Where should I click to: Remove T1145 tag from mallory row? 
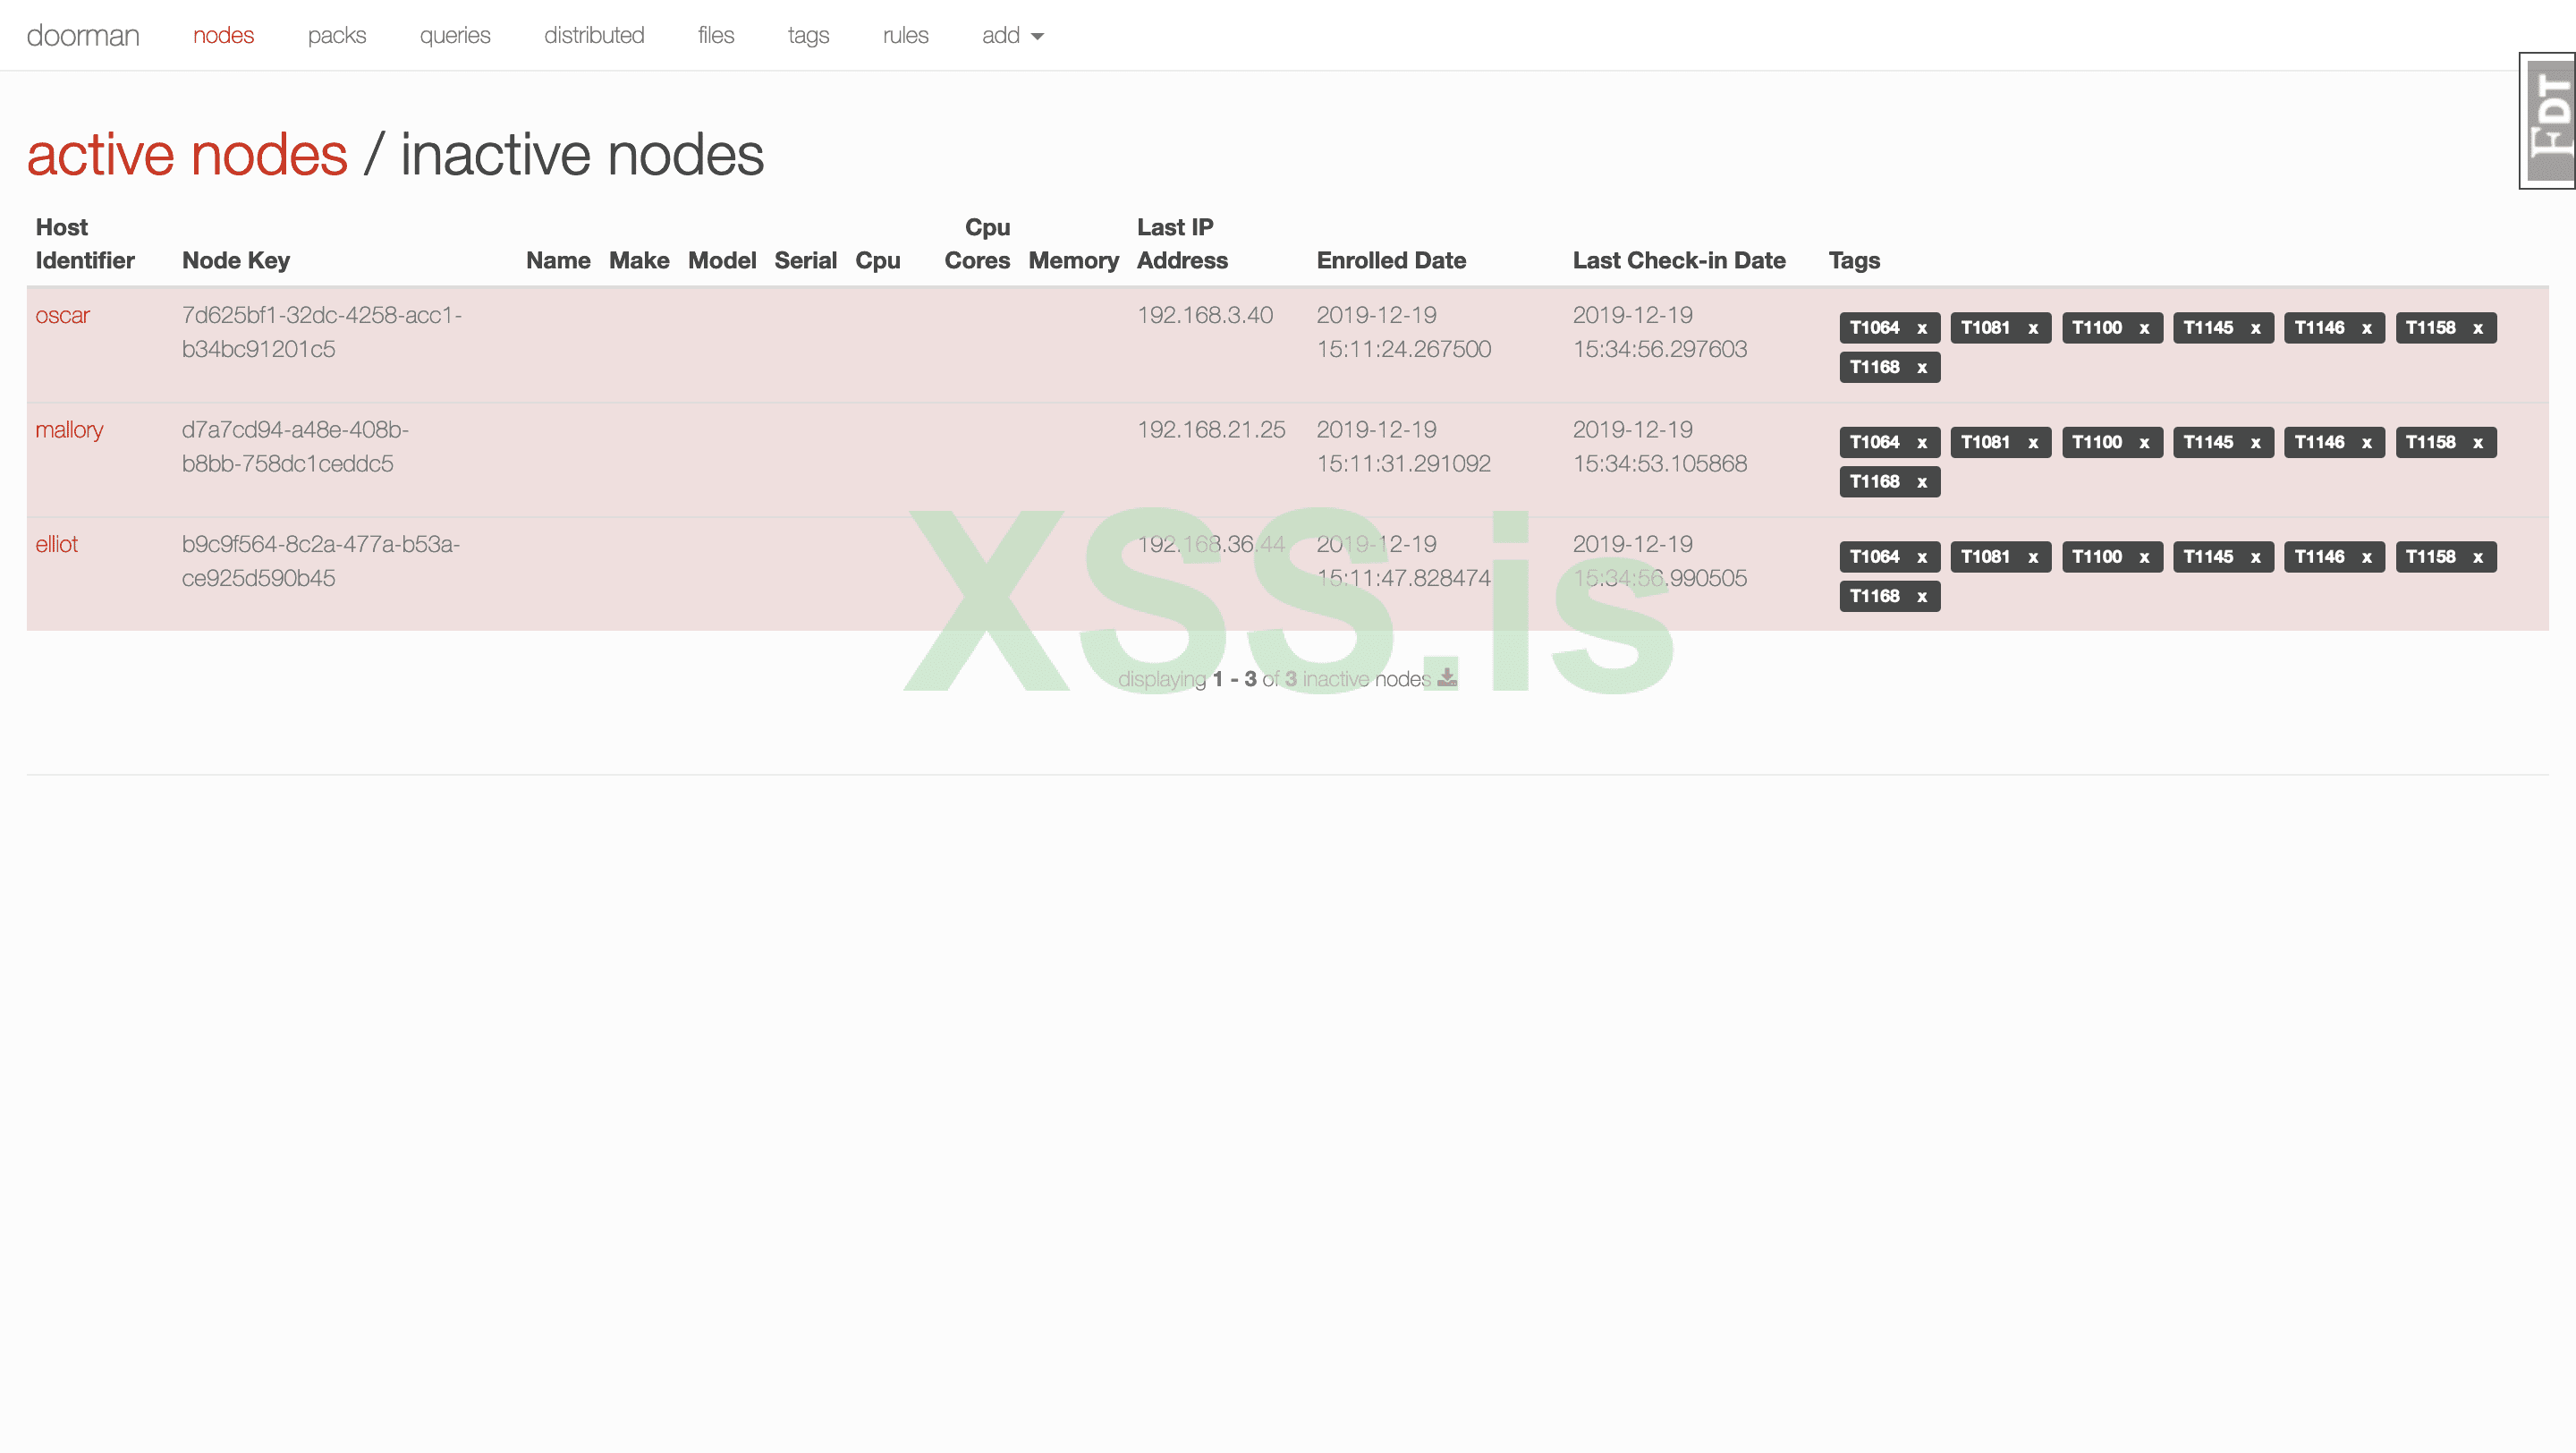(x=2254, y=443)
